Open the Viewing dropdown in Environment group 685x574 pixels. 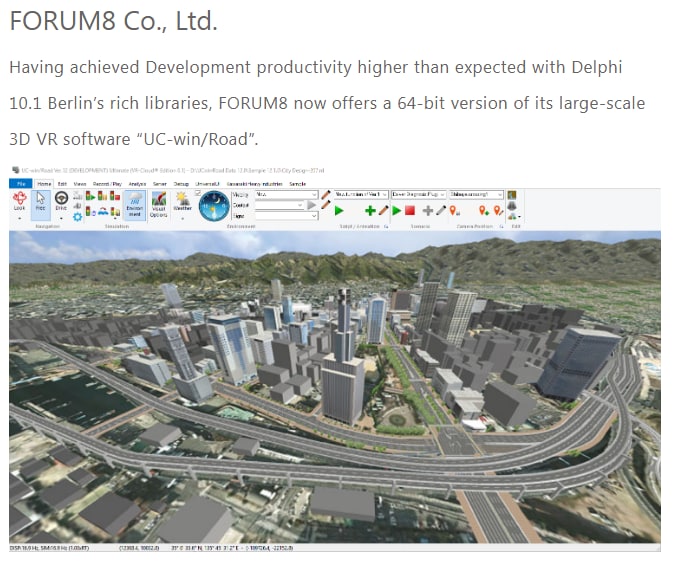(x=286, y=194)
